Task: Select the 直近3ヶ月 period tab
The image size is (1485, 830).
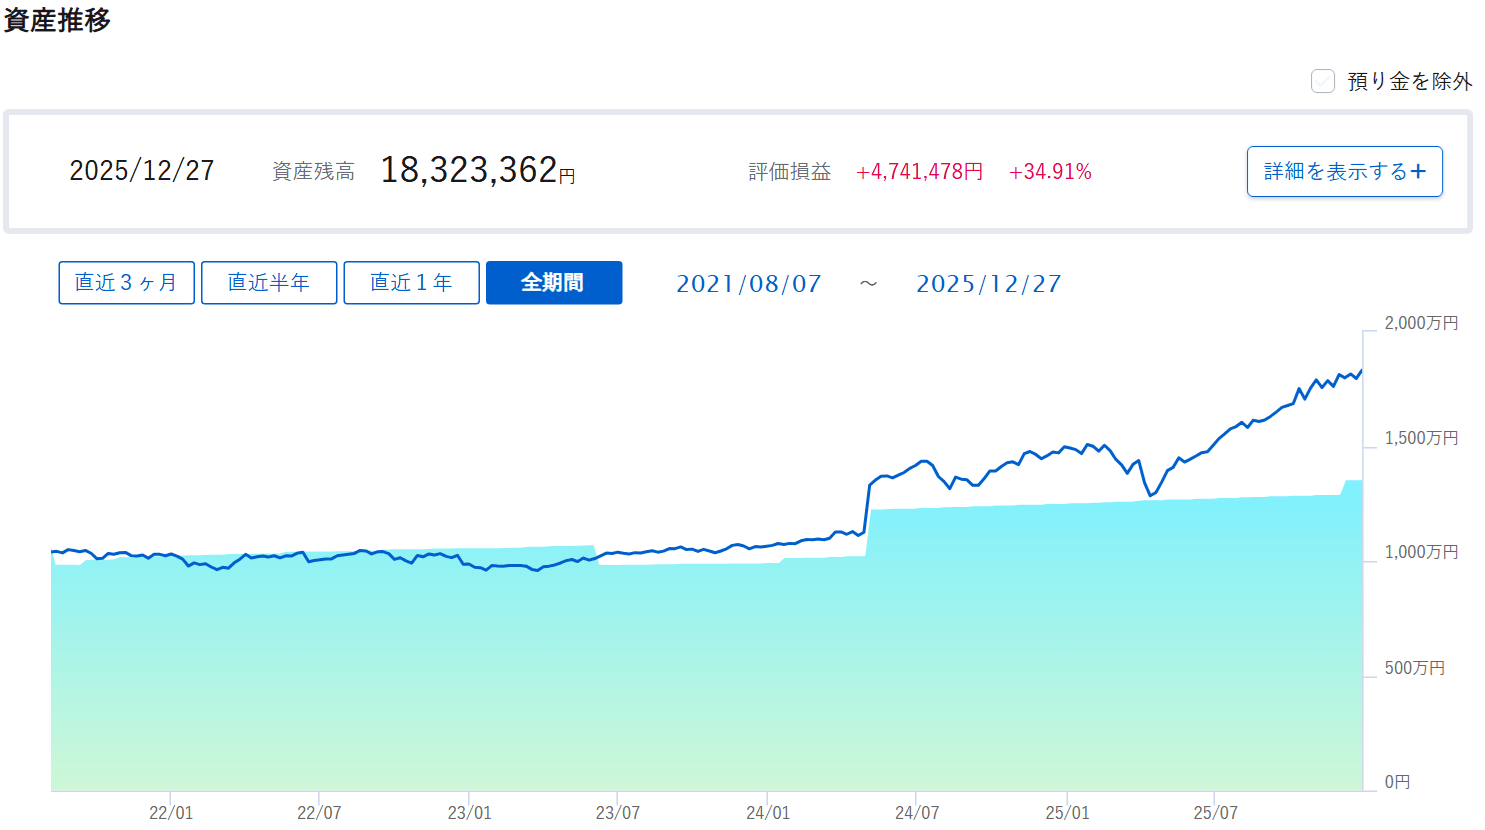Action: click(x=126, y=283)
